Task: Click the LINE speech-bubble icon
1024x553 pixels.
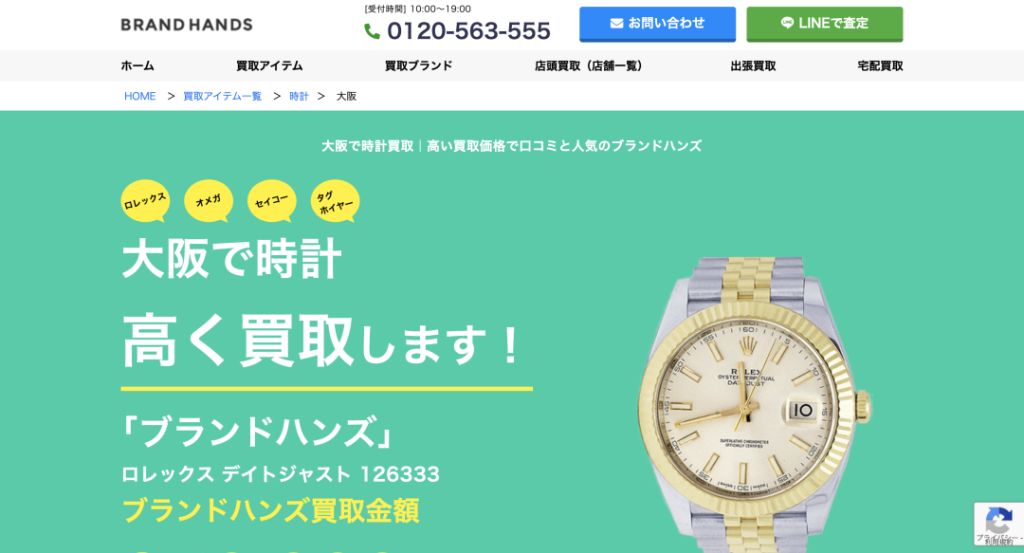Action: tap(787, 23)
